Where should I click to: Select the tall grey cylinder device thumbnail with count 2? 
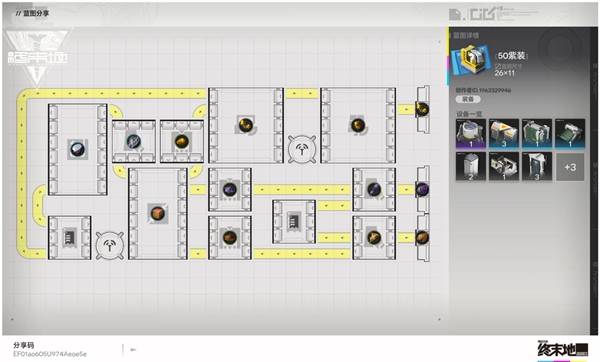coord(471,167)
